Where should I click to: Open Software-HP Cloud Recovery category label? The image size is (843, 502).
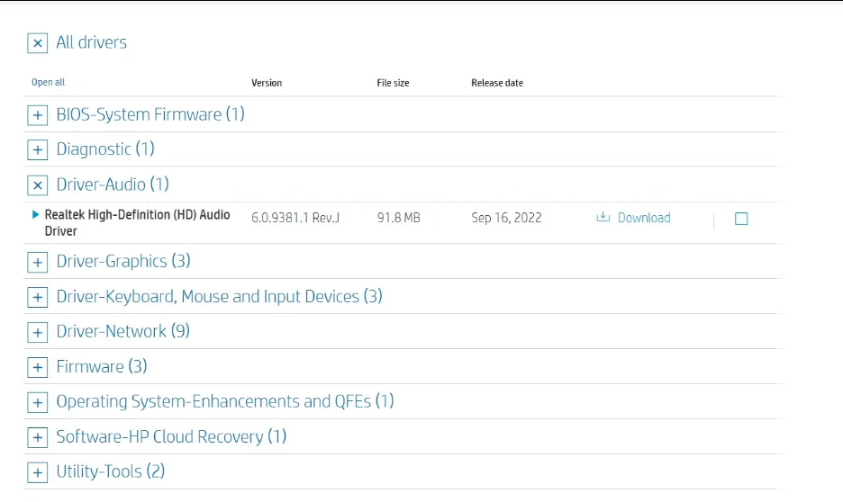point(171,437)
